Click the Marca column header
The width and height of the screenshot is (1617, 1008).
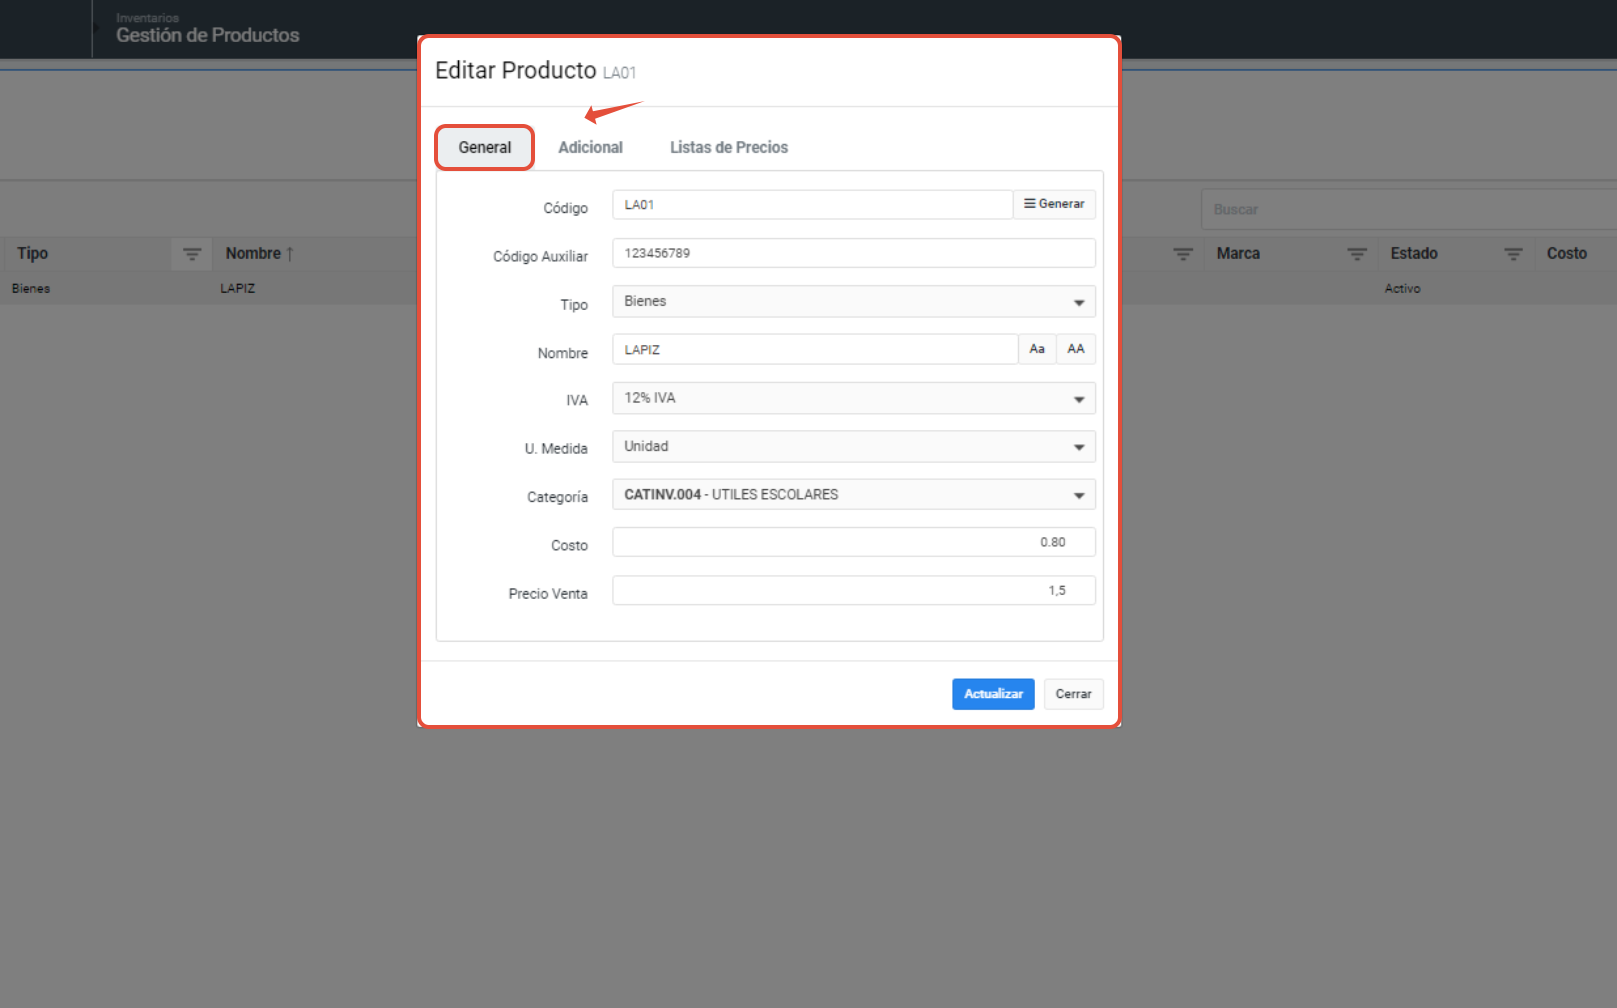point(1238,254)
